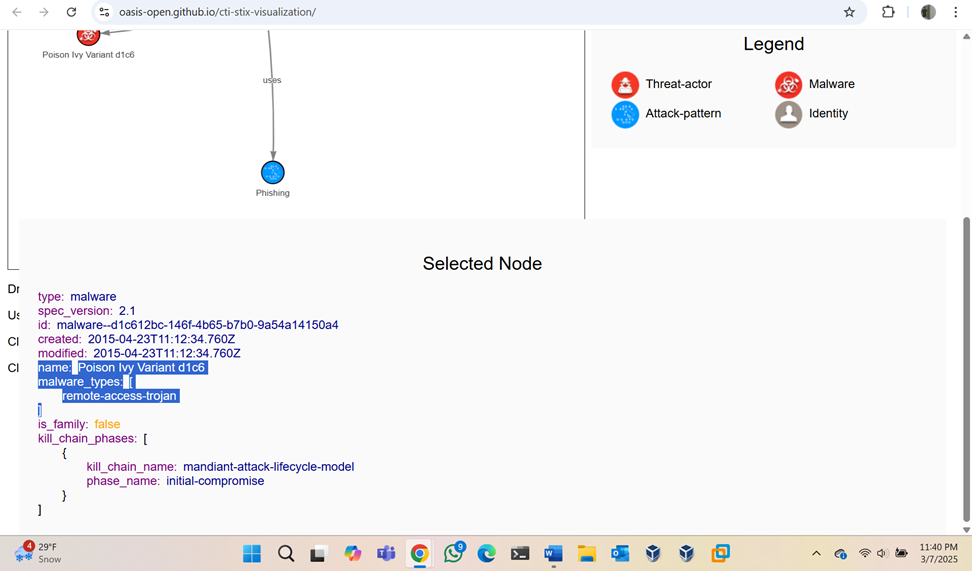The image size is (972, 571).
Task: Click the scrollbar up arrow
Action: point(966,36)
